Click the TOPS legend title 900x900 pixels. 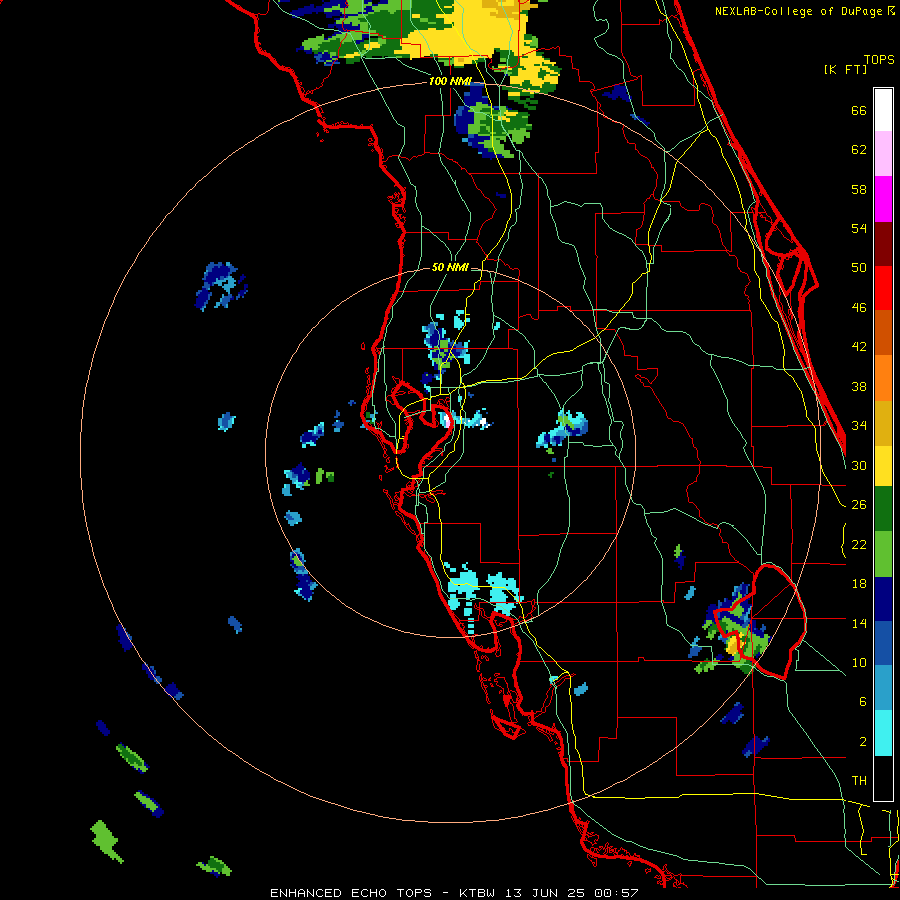coord(879,60)
